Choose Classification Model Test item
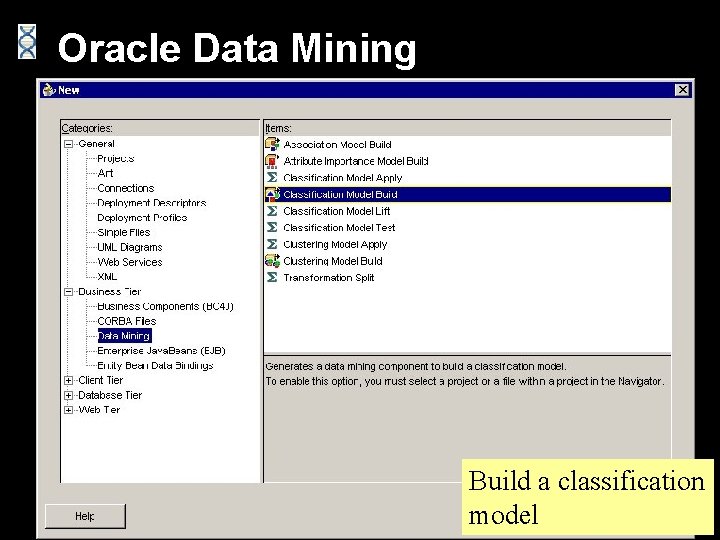Screen dimensions: 720x540 click(339, 228)
